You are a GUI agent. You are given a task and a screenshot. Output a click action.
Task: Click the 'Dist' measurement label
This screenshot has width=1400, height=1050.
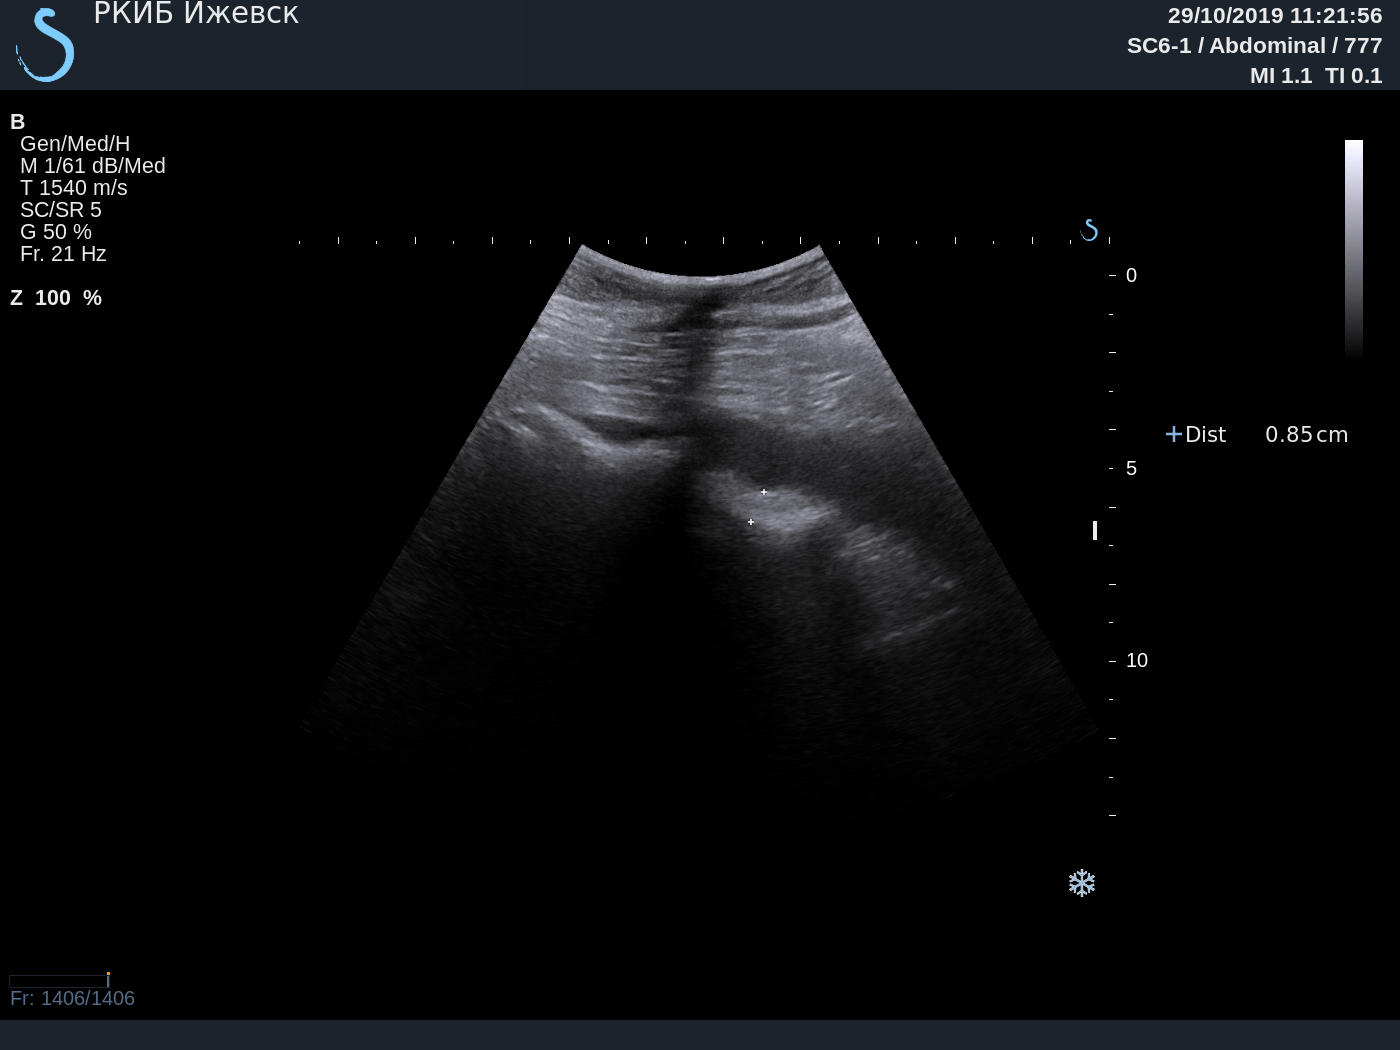coord(1205,434)
